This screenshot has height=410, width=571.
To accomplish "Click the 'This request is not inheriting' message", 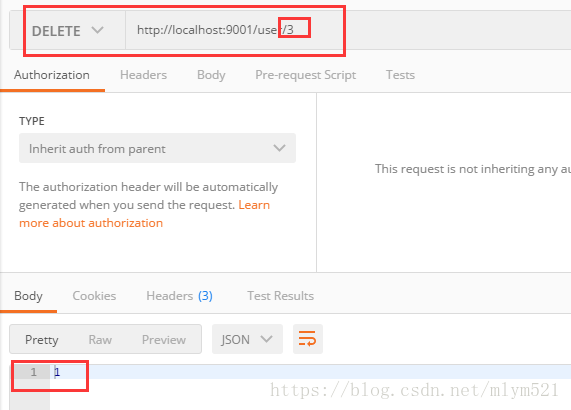I will click(x=473, y=169).
